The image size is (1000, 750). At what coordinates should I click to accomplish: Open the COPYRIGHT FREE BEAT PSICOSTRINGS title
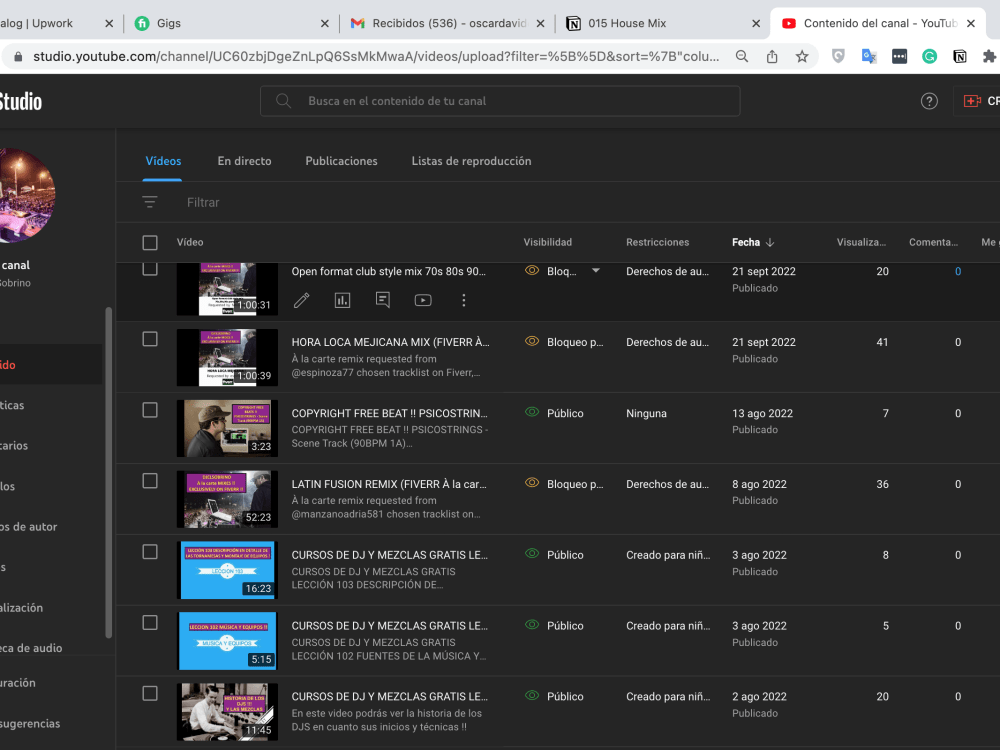tap(390, 413)
